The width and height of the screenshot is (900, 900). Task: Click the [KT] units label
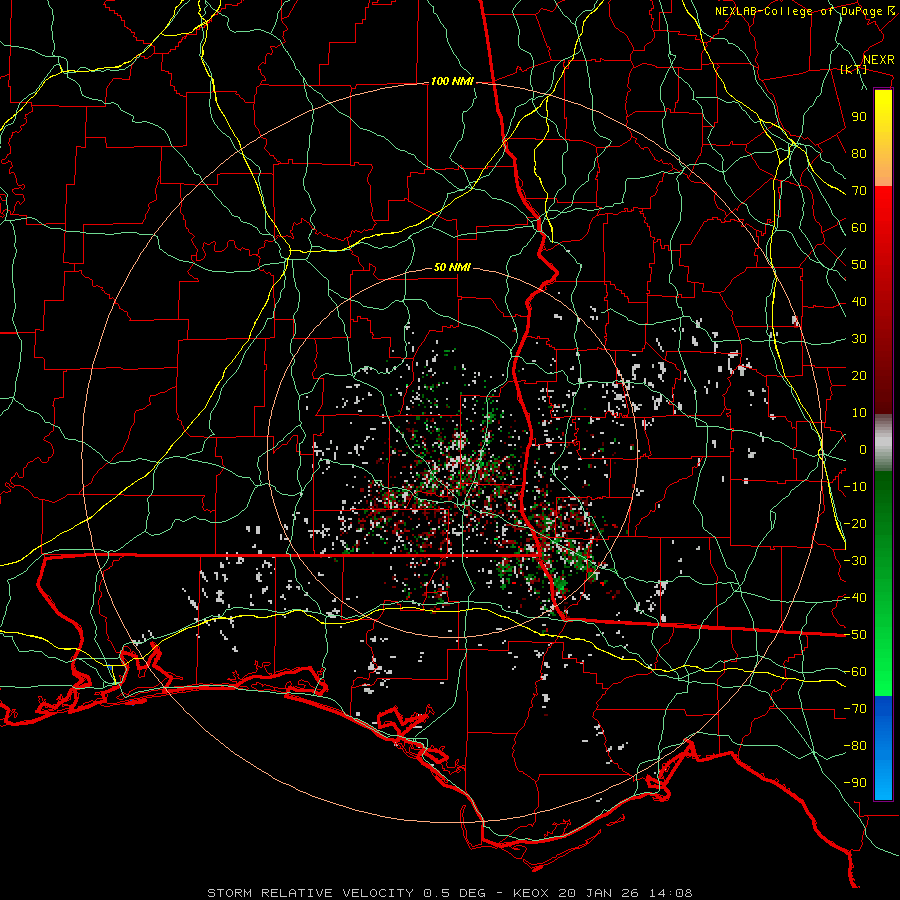853,69
